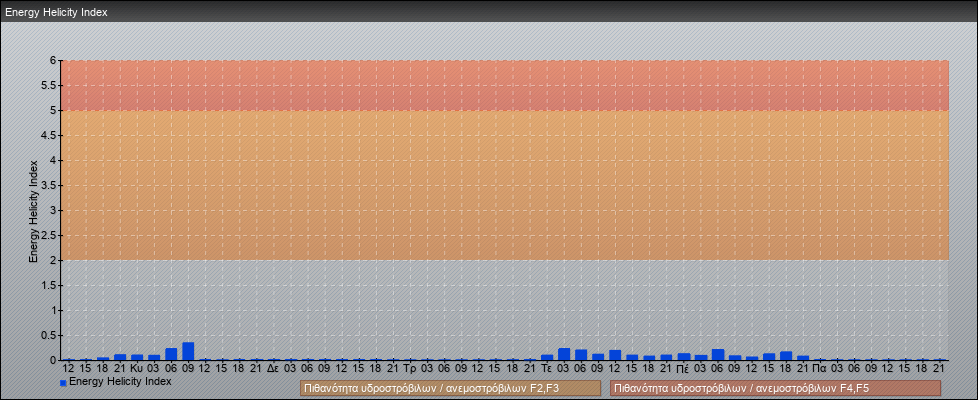This screenshot has height=400, width=978.
Task: Click the tallest blue bar in the chart
Action: point(188,351)
